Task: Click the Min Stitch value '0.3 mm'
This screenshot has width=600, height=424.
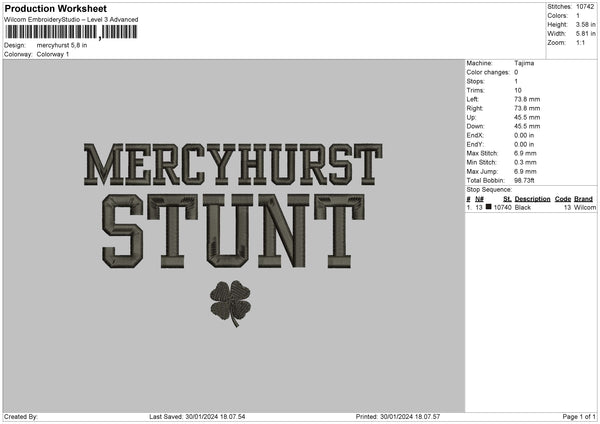Action: [525, 163]
